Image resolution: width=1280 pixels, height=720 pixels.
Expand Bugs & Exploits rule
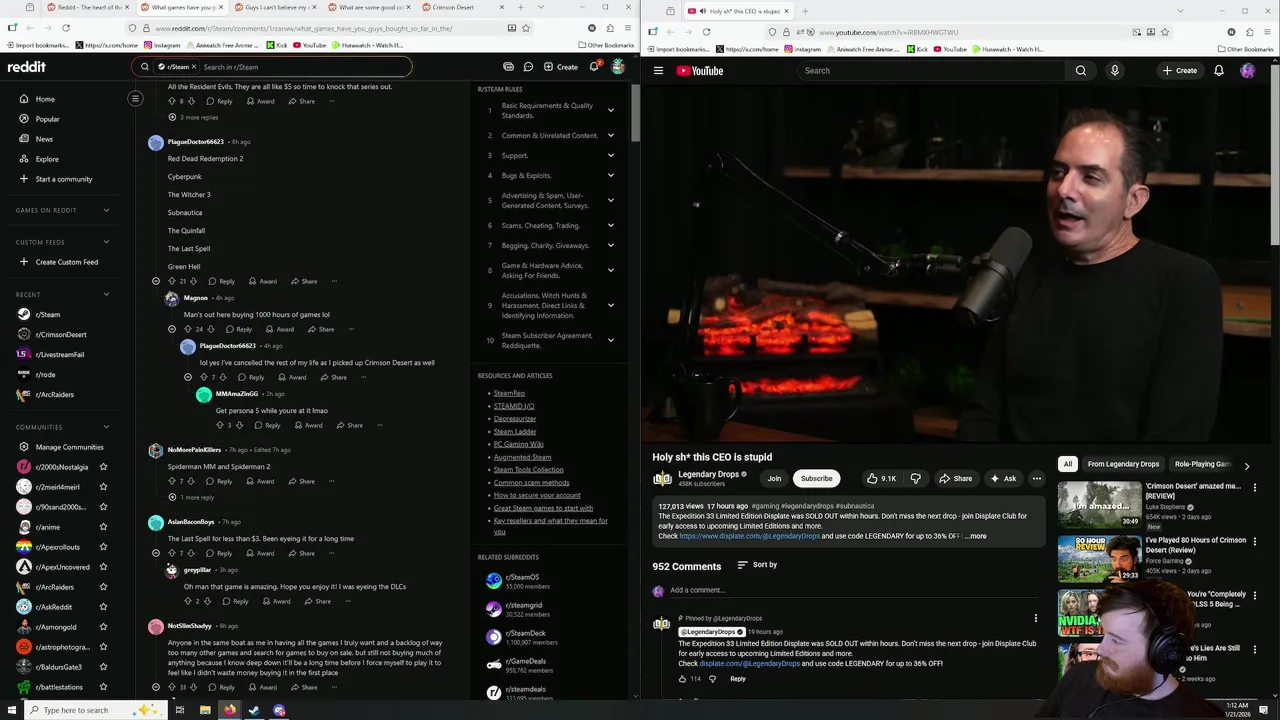click(610, 175)
